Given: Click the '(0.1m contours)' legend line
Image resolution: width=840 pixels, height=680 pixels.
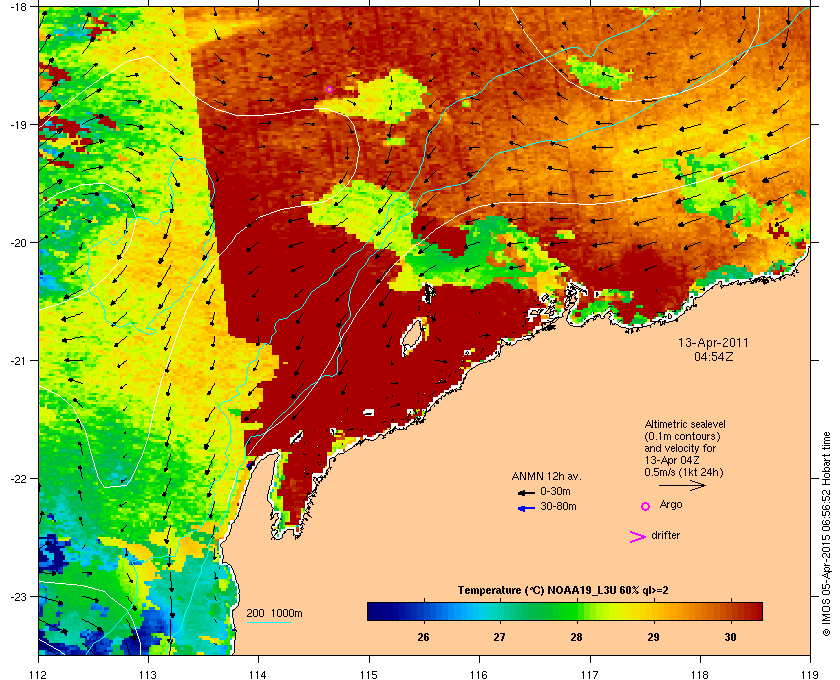Looking at the screenshot, I should [x=682, y=436].
